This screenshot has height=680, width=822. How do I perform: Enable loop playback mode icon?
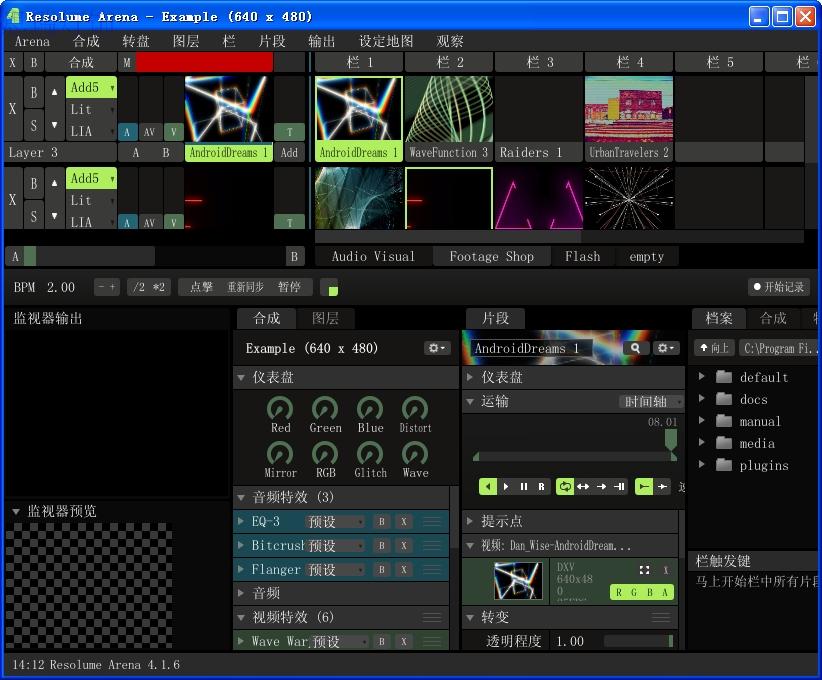[x=565, y=486]
